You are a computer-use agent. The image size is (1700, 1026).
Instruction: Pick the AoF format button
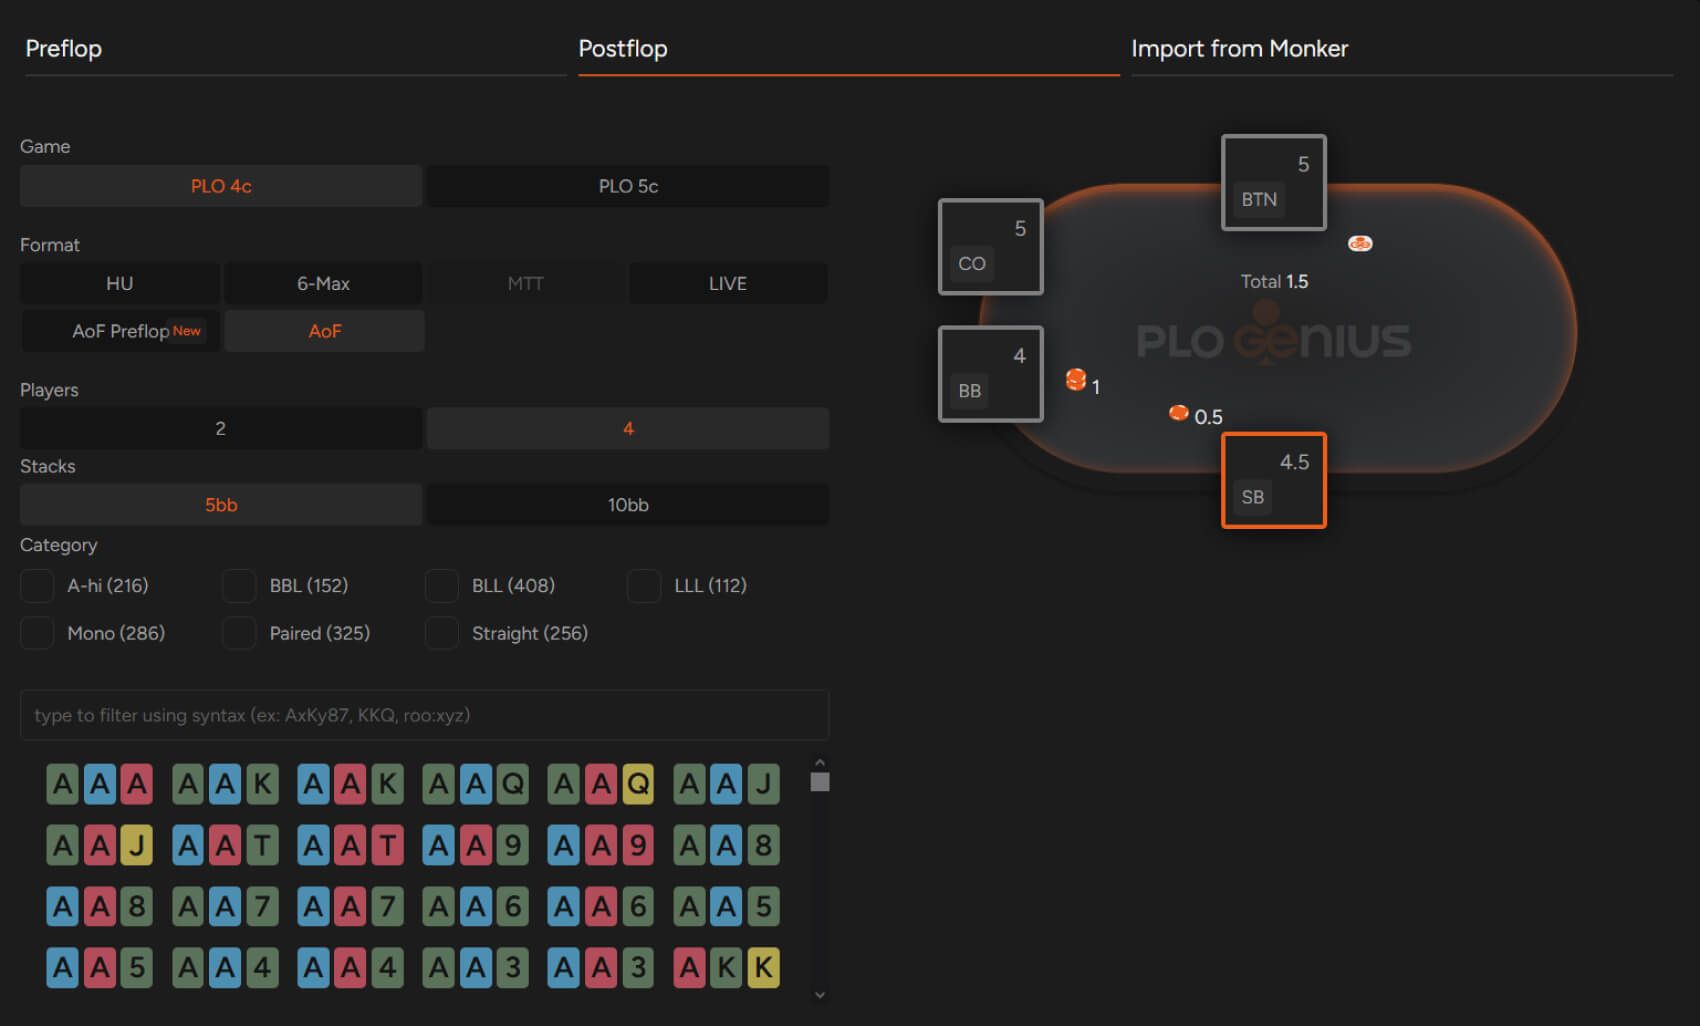324,331
